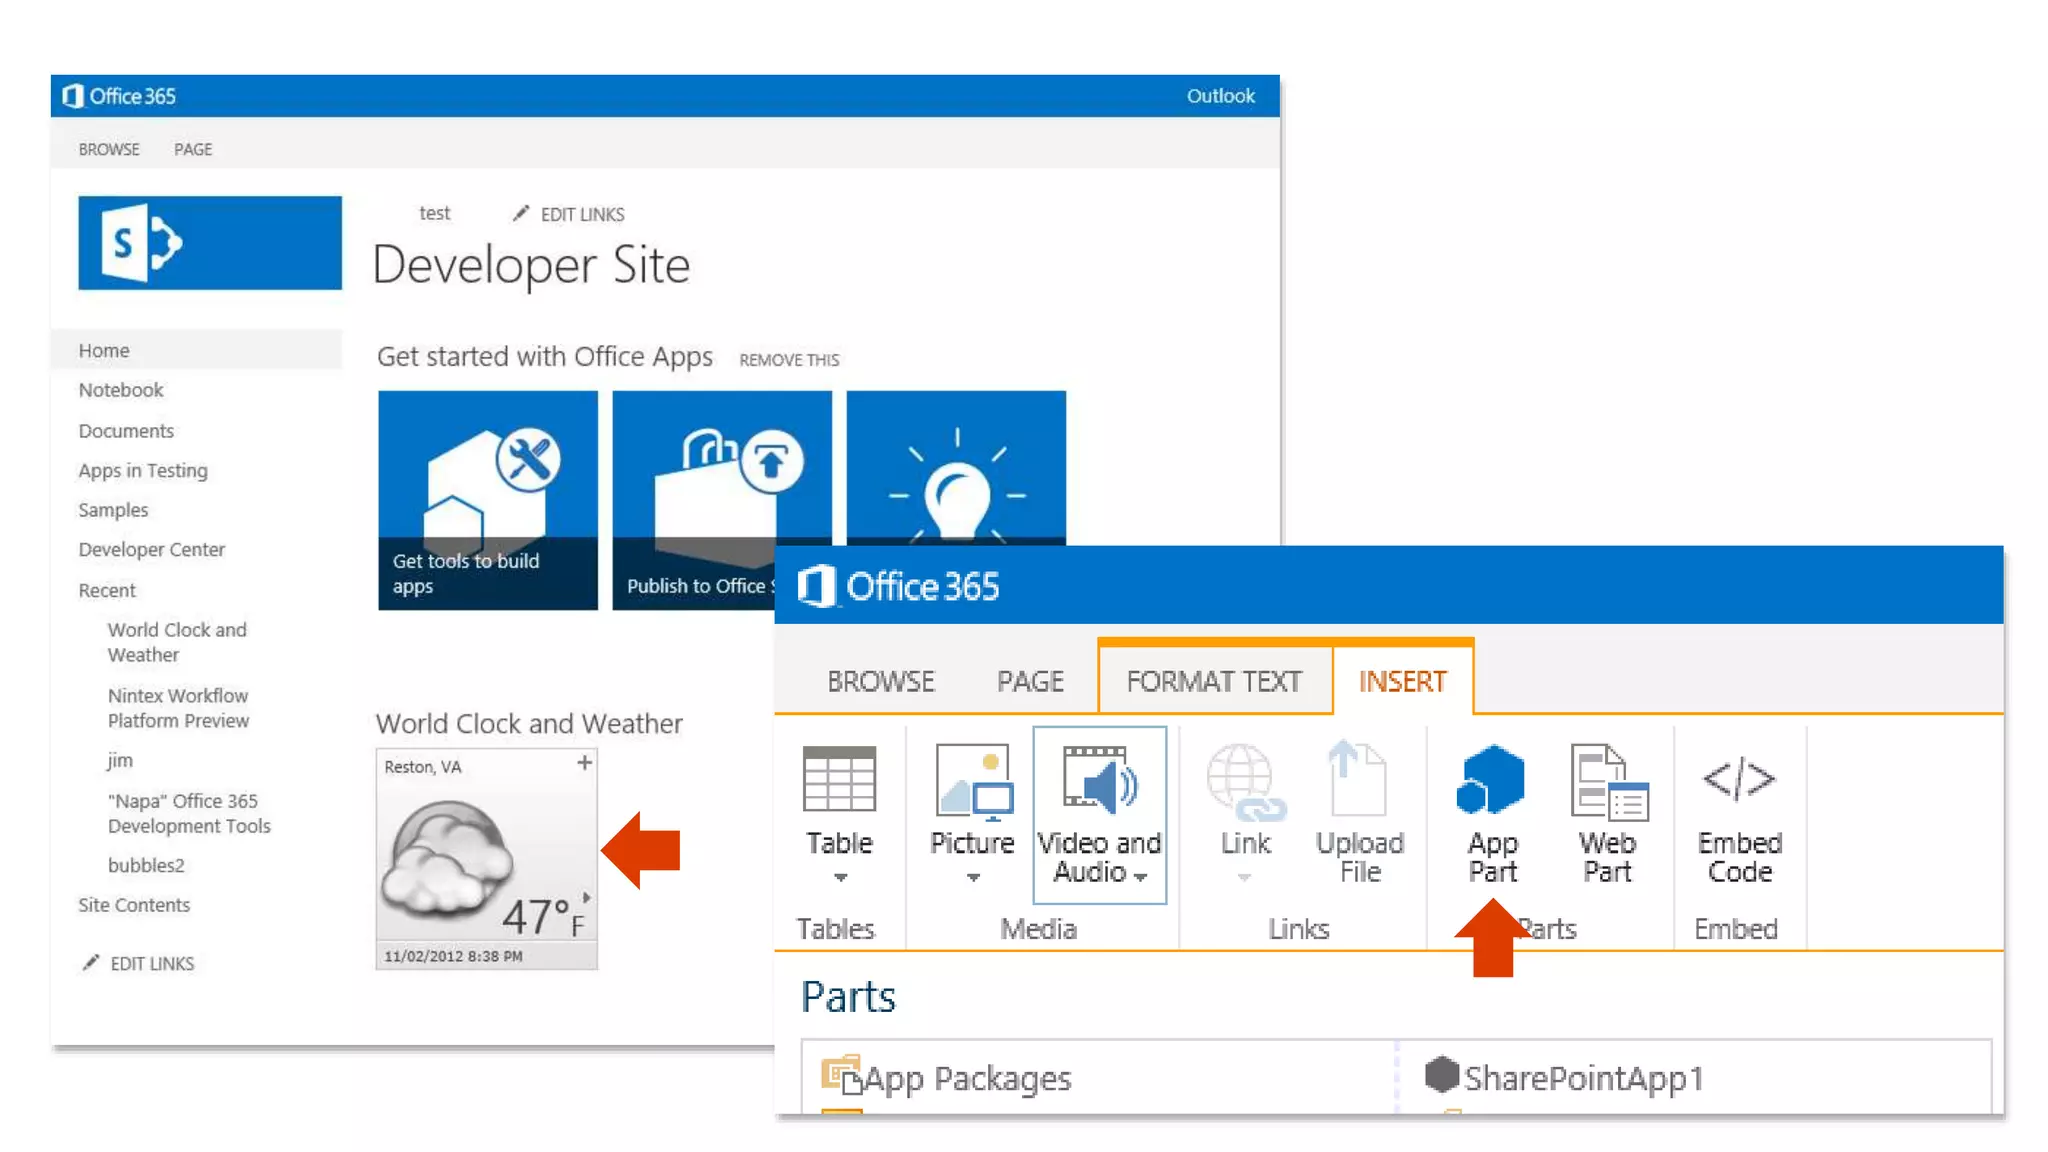This screenshot has height=1152, width=2048.
Task: Open the Get tools to build apps tile
Action: click(487, 500)
